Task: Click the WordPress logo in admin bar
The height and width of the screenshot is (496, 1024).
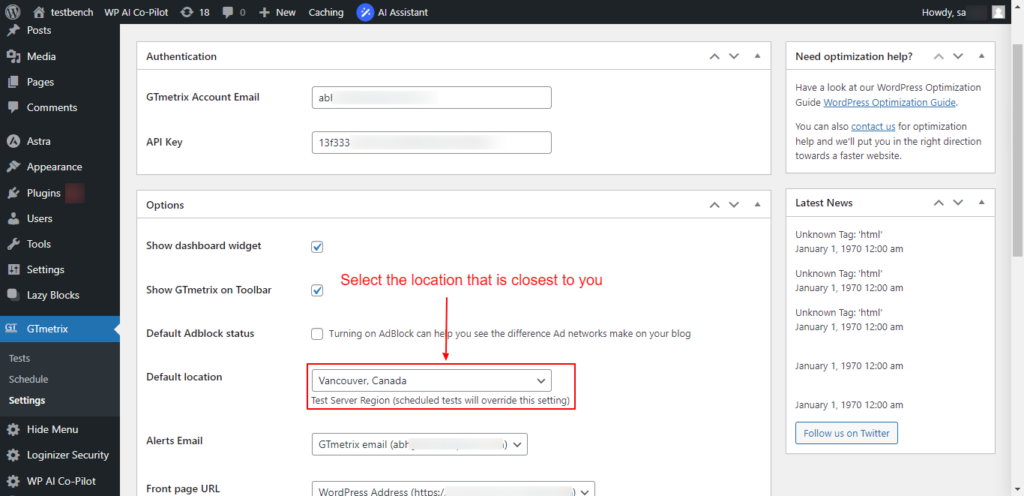Action: tap(13, 12)
